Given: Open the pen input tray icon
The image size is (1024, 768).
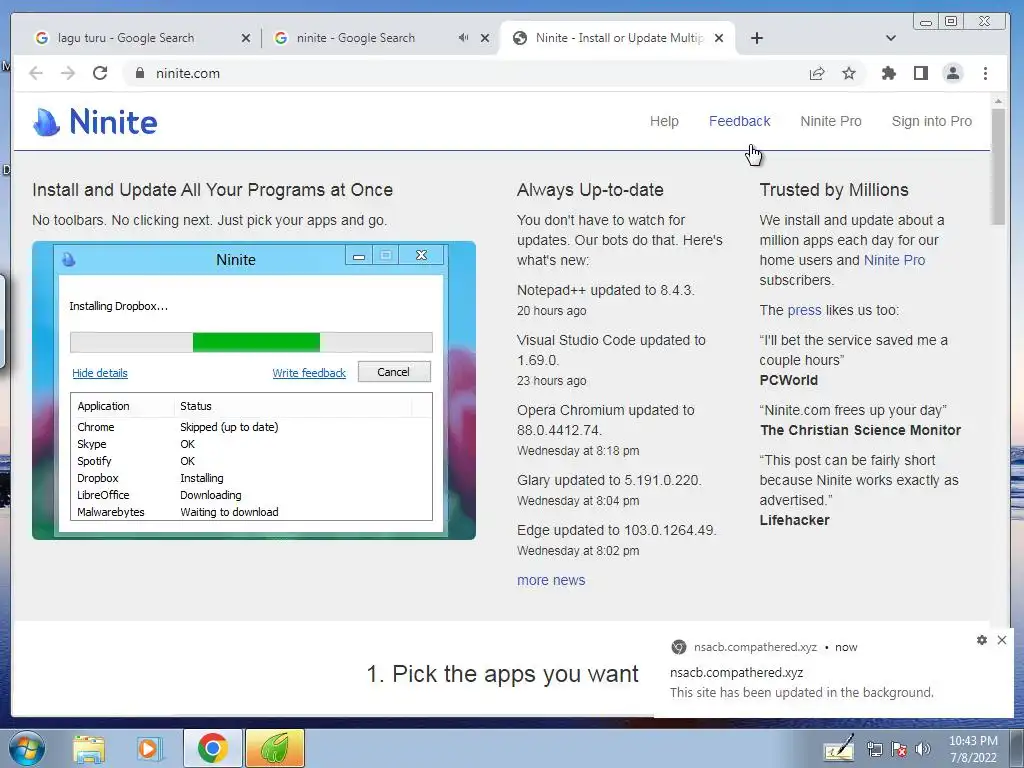Looking at the screenshot, I should pyautogui.click(x=839, y=748).
